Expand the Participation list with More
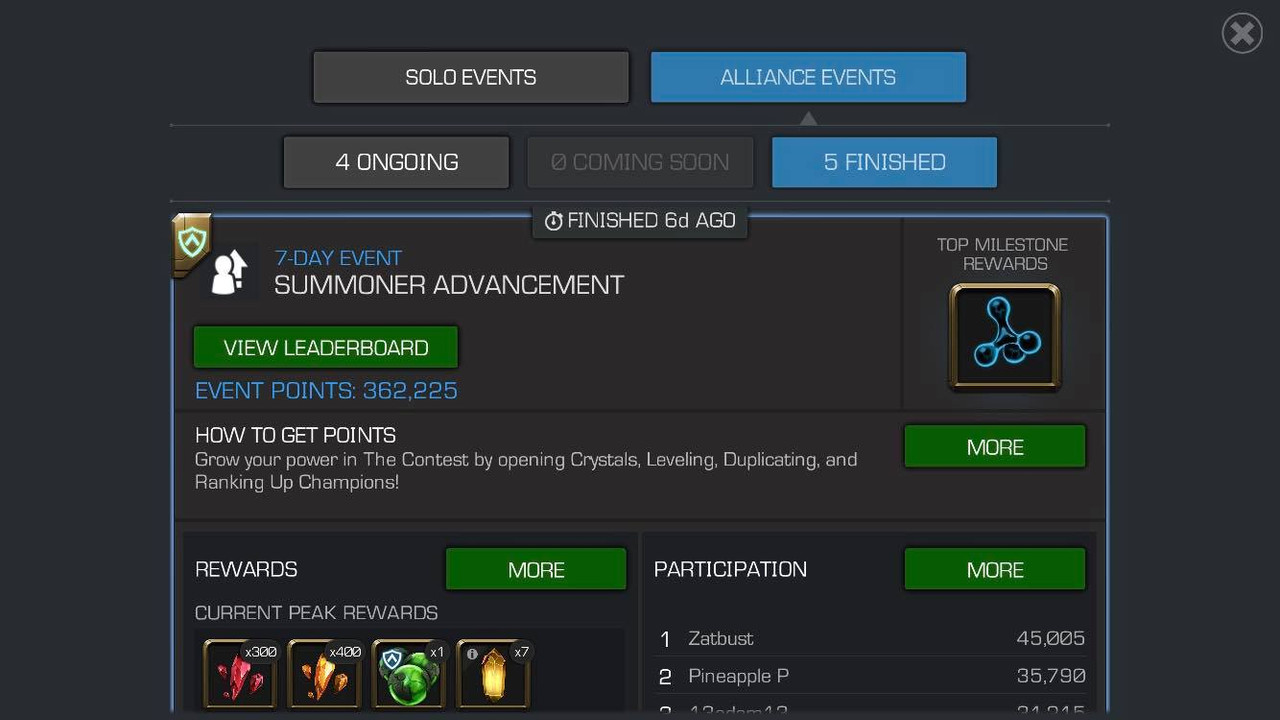 [x=995, y=569]
